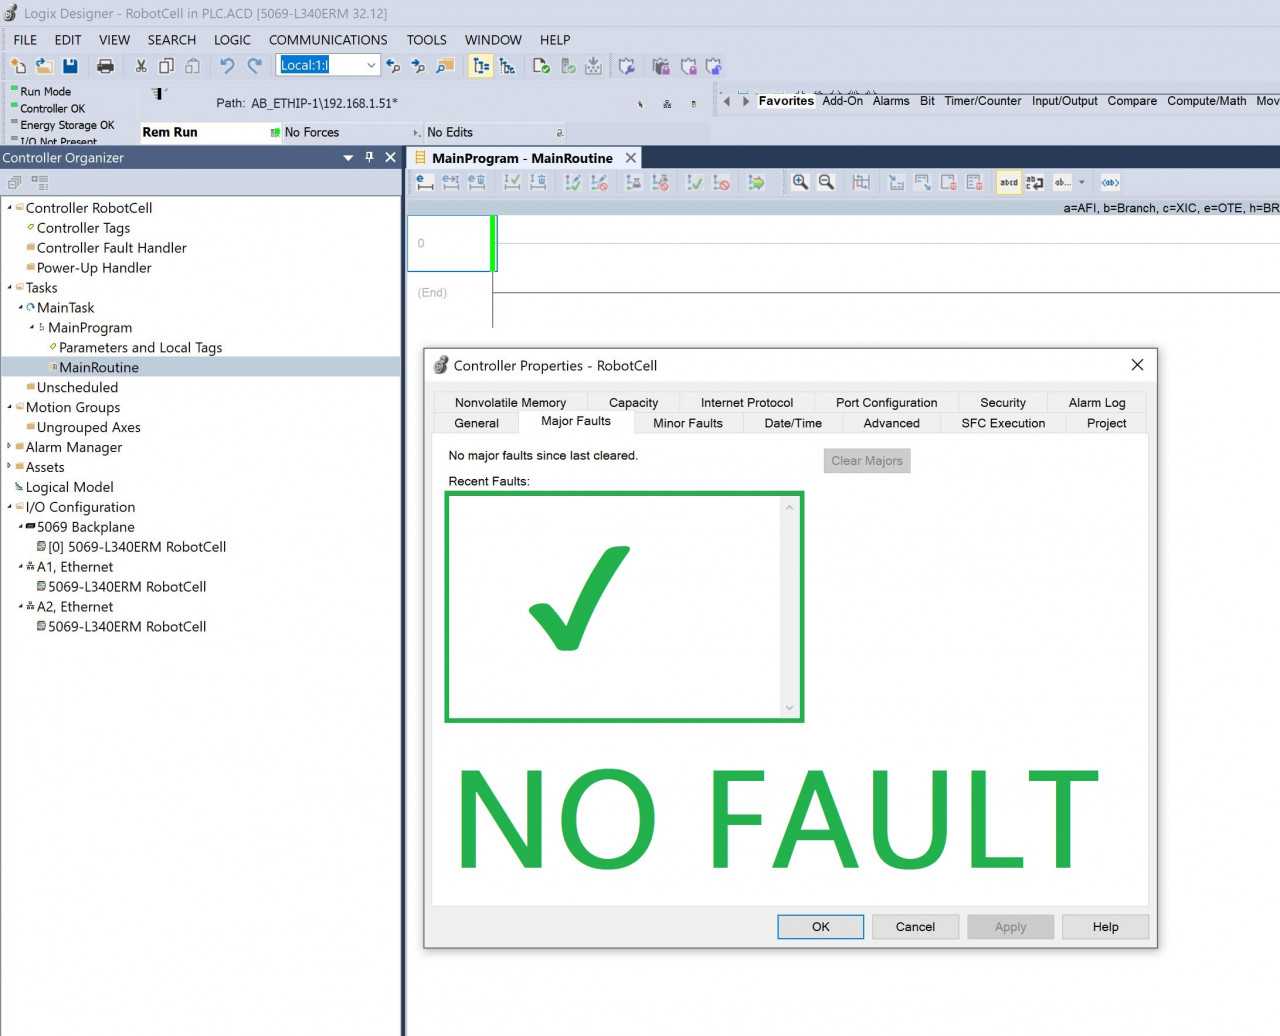This screenshot has width=1280, height=1036.
Task: Switch to the Minor Faults tab
Action: tap(687, 423)
